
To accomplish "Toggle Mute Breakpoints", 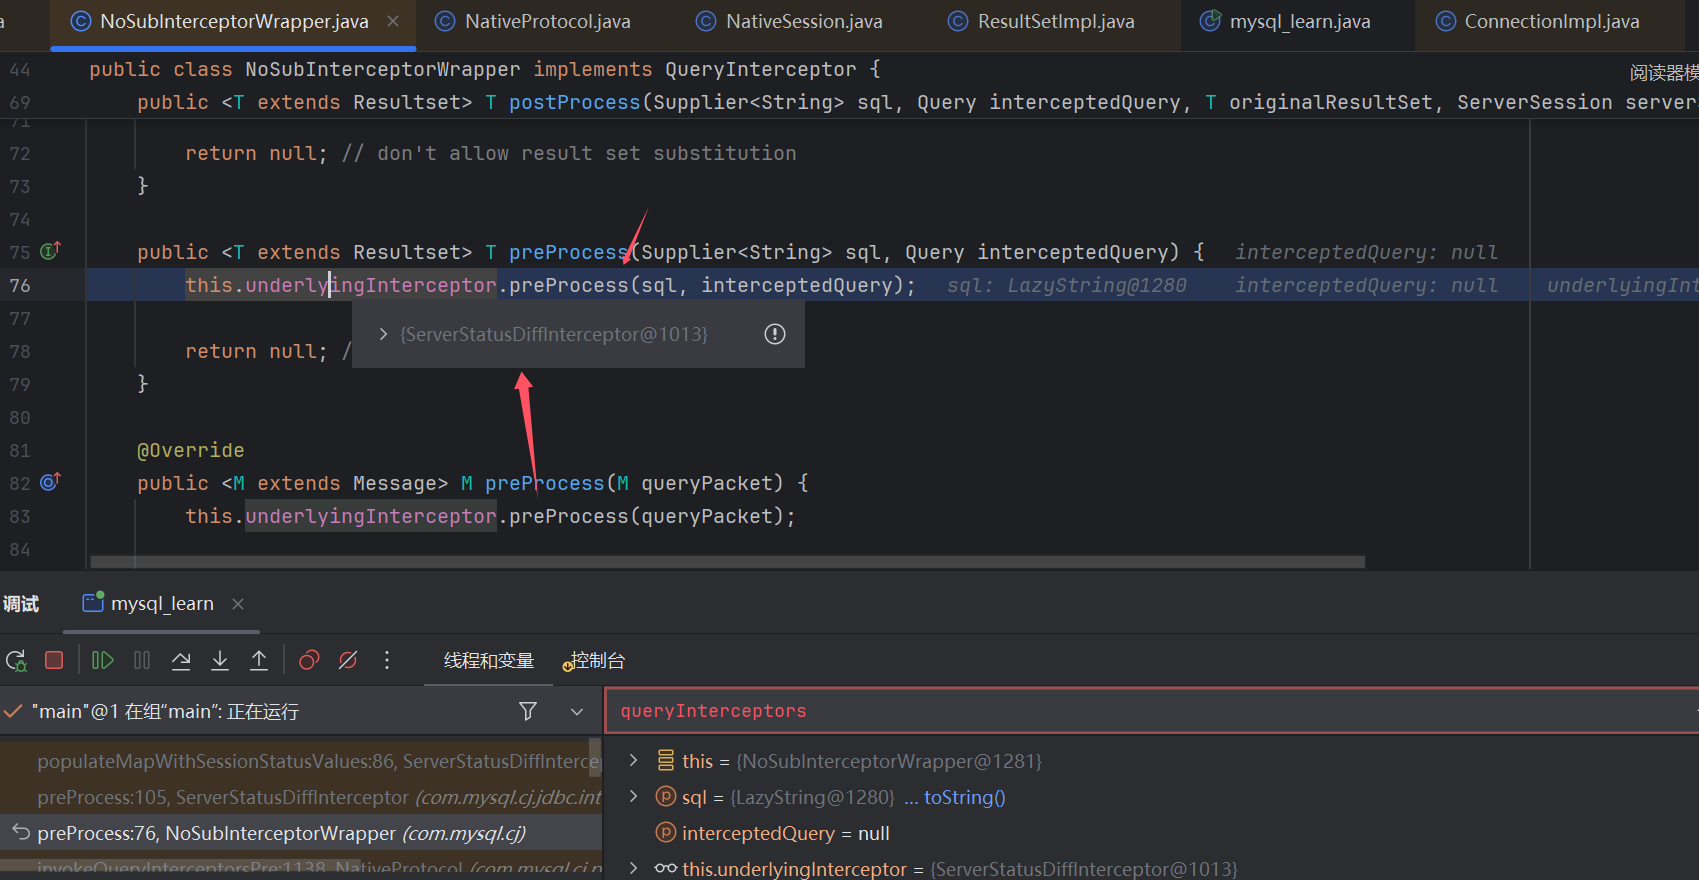I will (348, 660).
